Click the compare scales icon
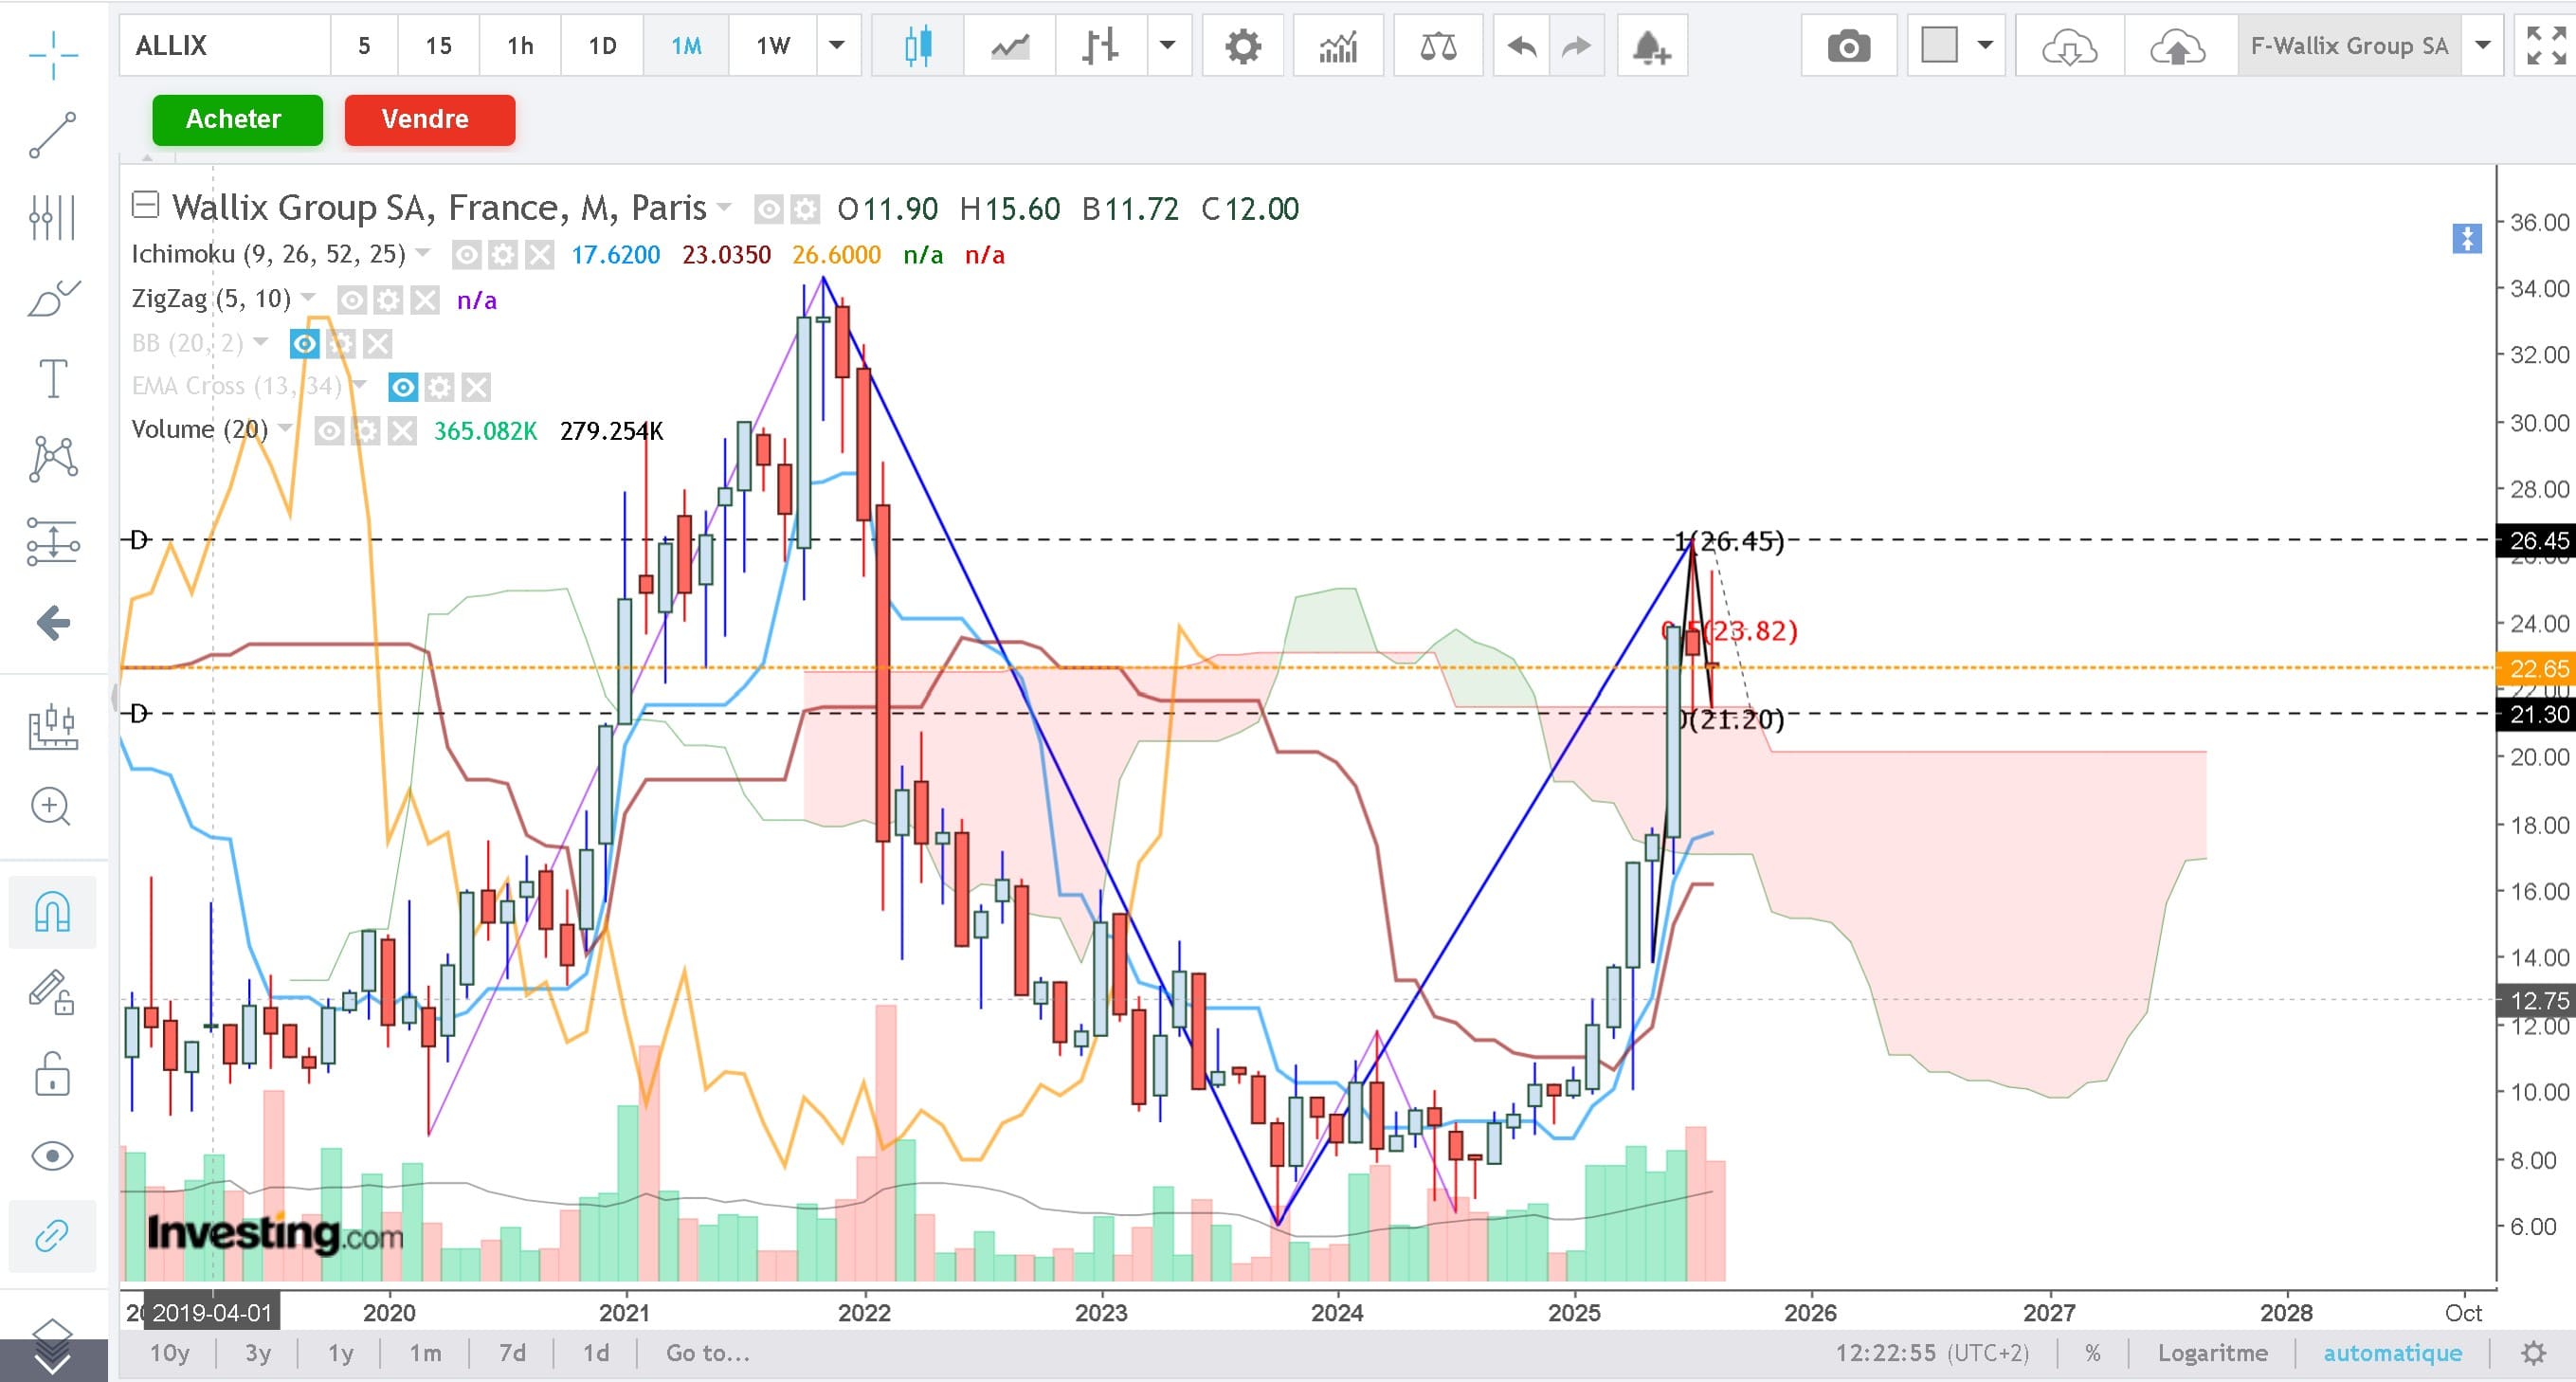 coord(1437,46)
